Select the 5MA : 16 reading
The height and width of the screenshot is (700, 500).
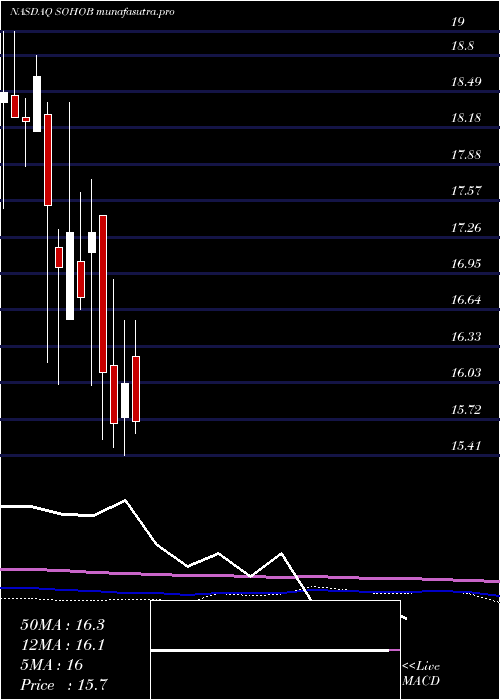point(52,665)
